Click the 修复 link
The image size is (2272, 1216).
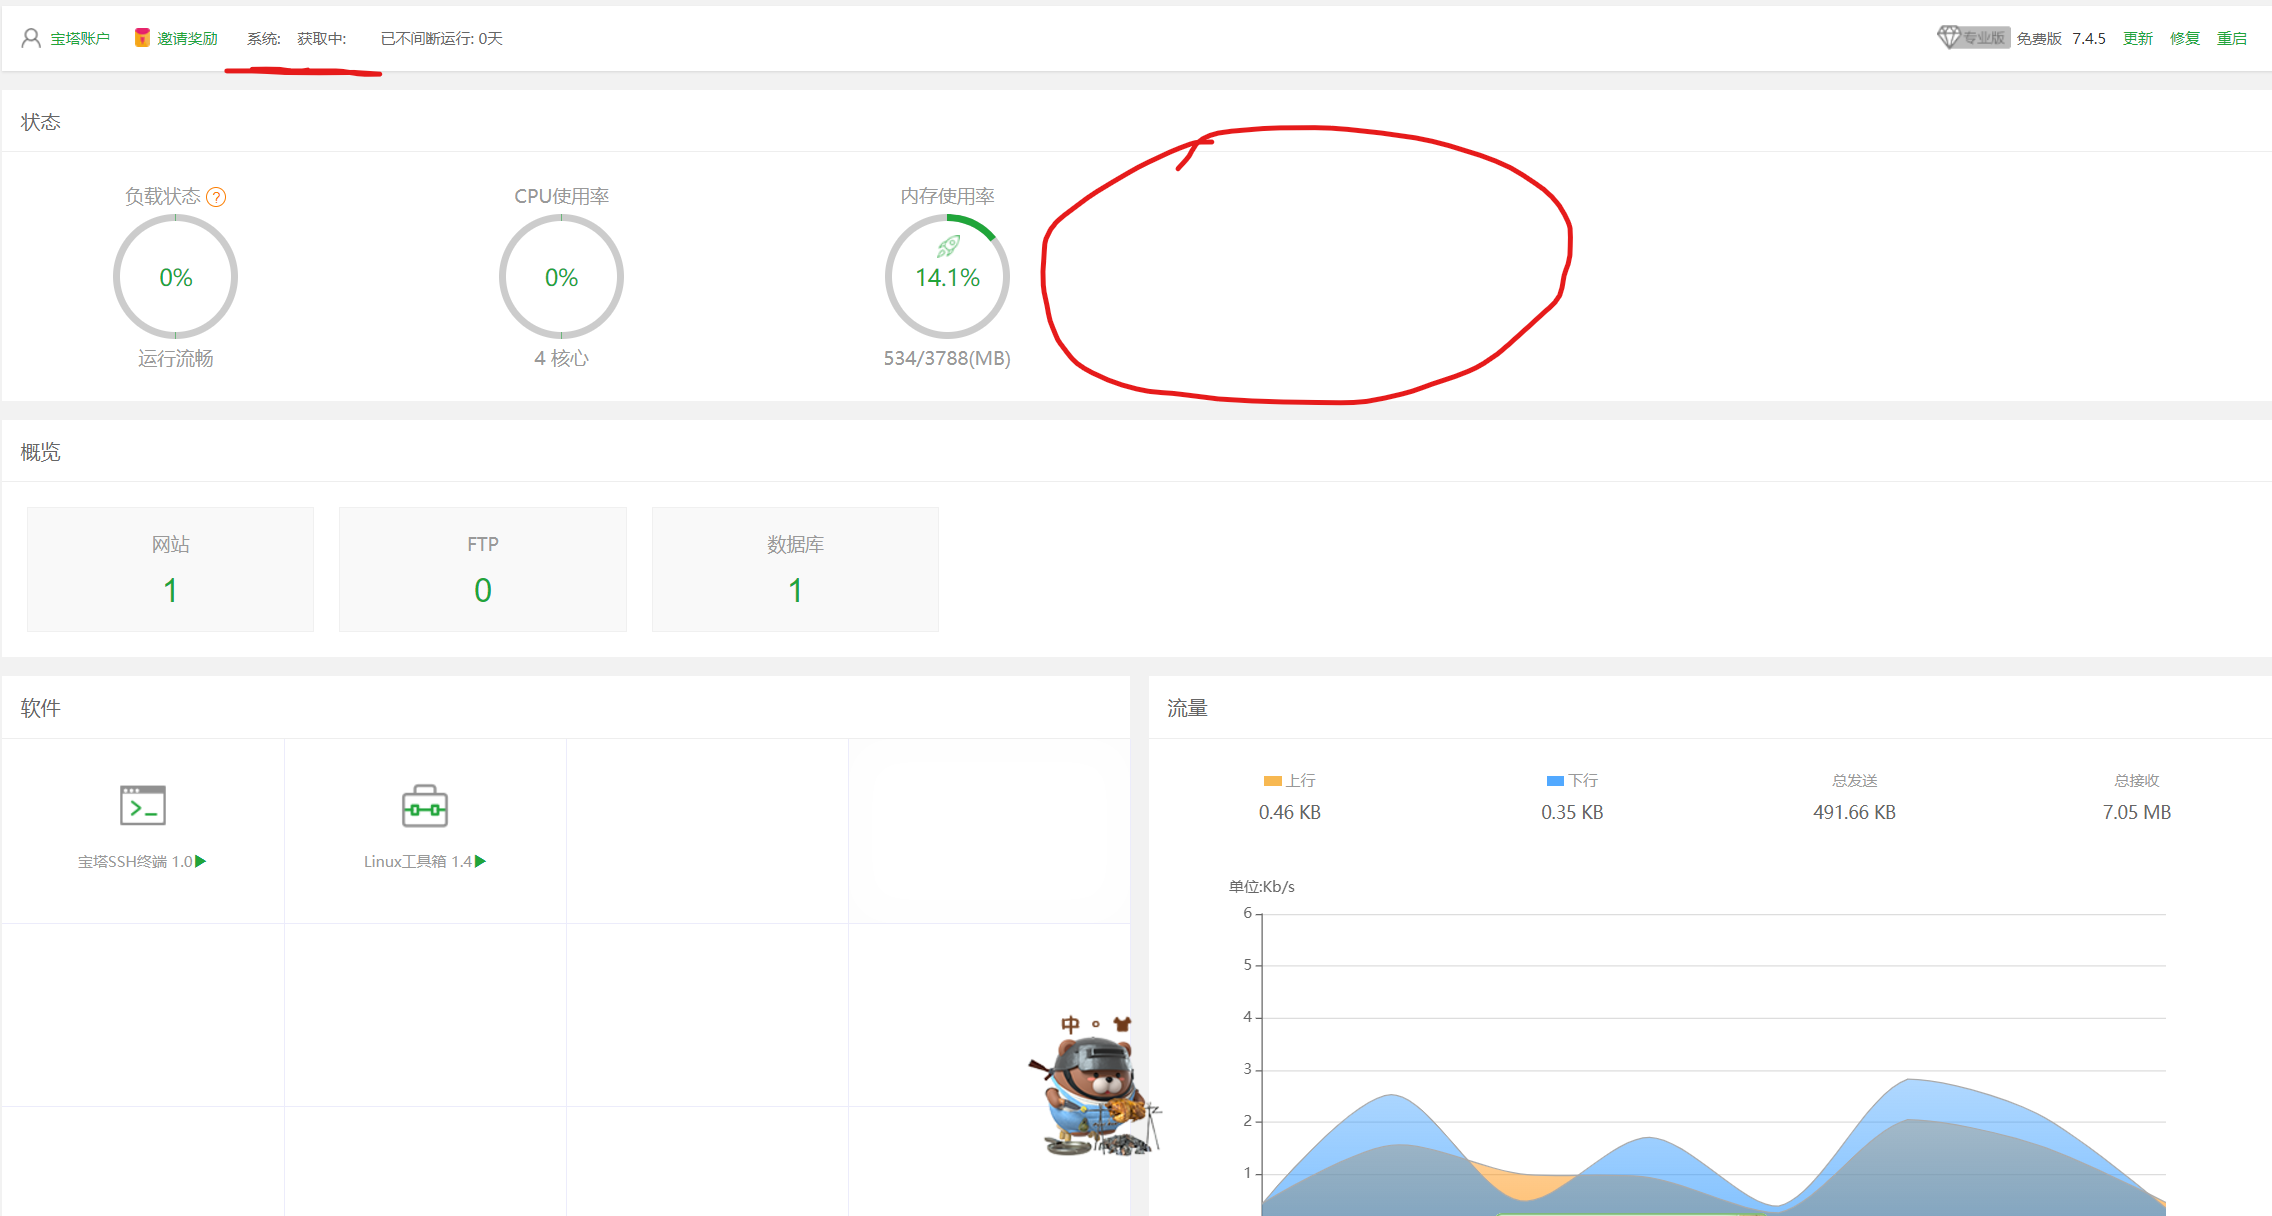(2184, 38)
